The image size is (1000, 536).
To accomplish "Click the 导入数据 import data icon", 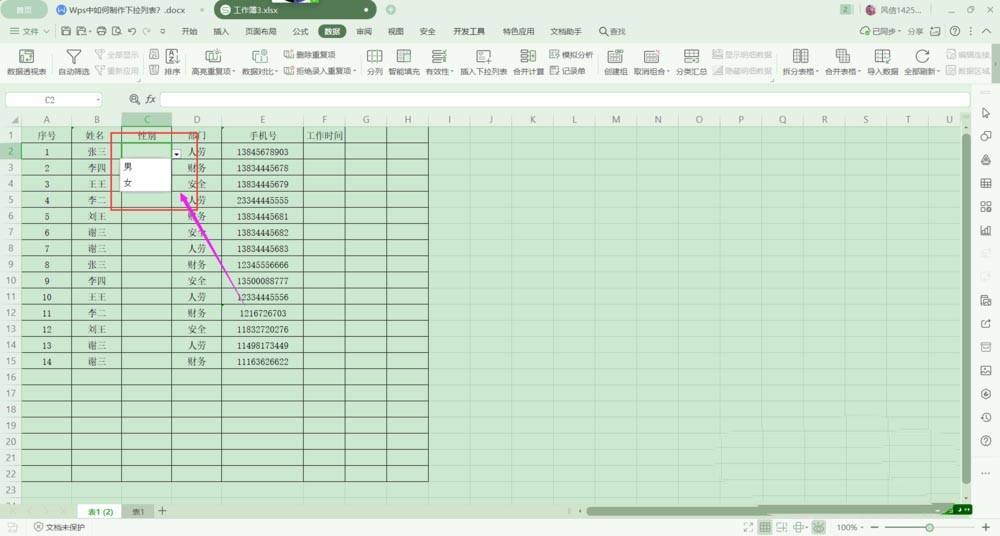I will click(x=882, y=62).
